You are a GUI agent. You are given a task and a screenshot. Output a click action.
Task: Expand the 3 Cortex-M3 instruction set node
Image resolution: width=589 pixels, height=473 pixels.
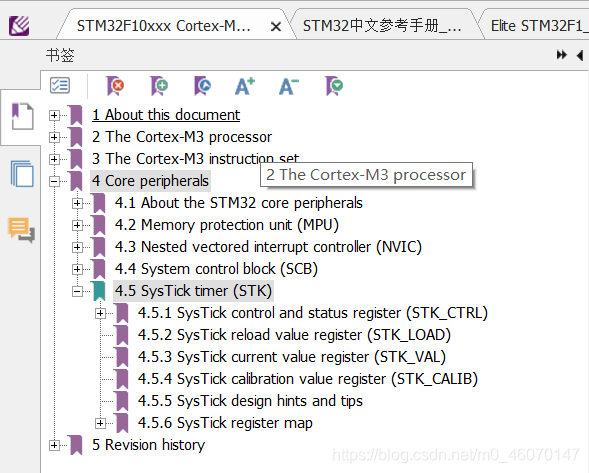point(54,159)
